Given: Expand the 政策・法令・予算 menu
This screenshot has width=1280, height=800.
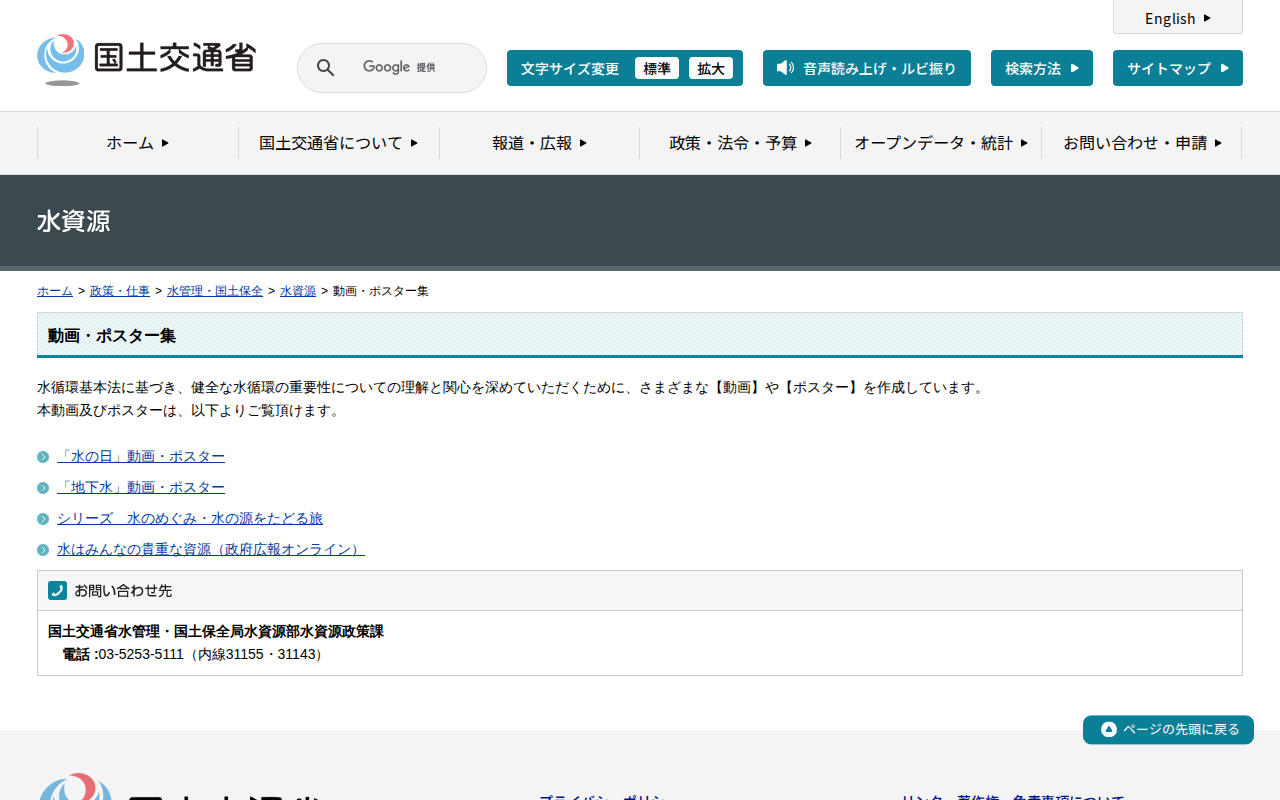Looking at the screenshot, I should [x=740, y=143].
